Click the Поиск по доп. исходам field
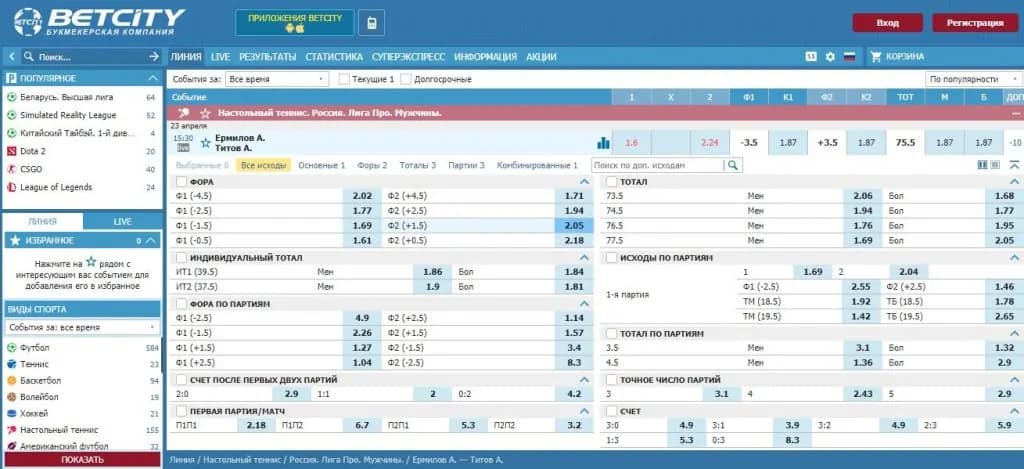The width and height of the screenshot is (1024, 469). click(658, 165)
